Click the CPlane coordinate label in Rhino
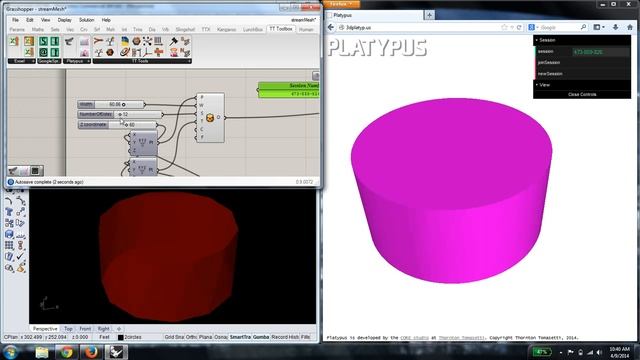Image resolution: width=640 pixels, height=360 pixels. (10, 337)
